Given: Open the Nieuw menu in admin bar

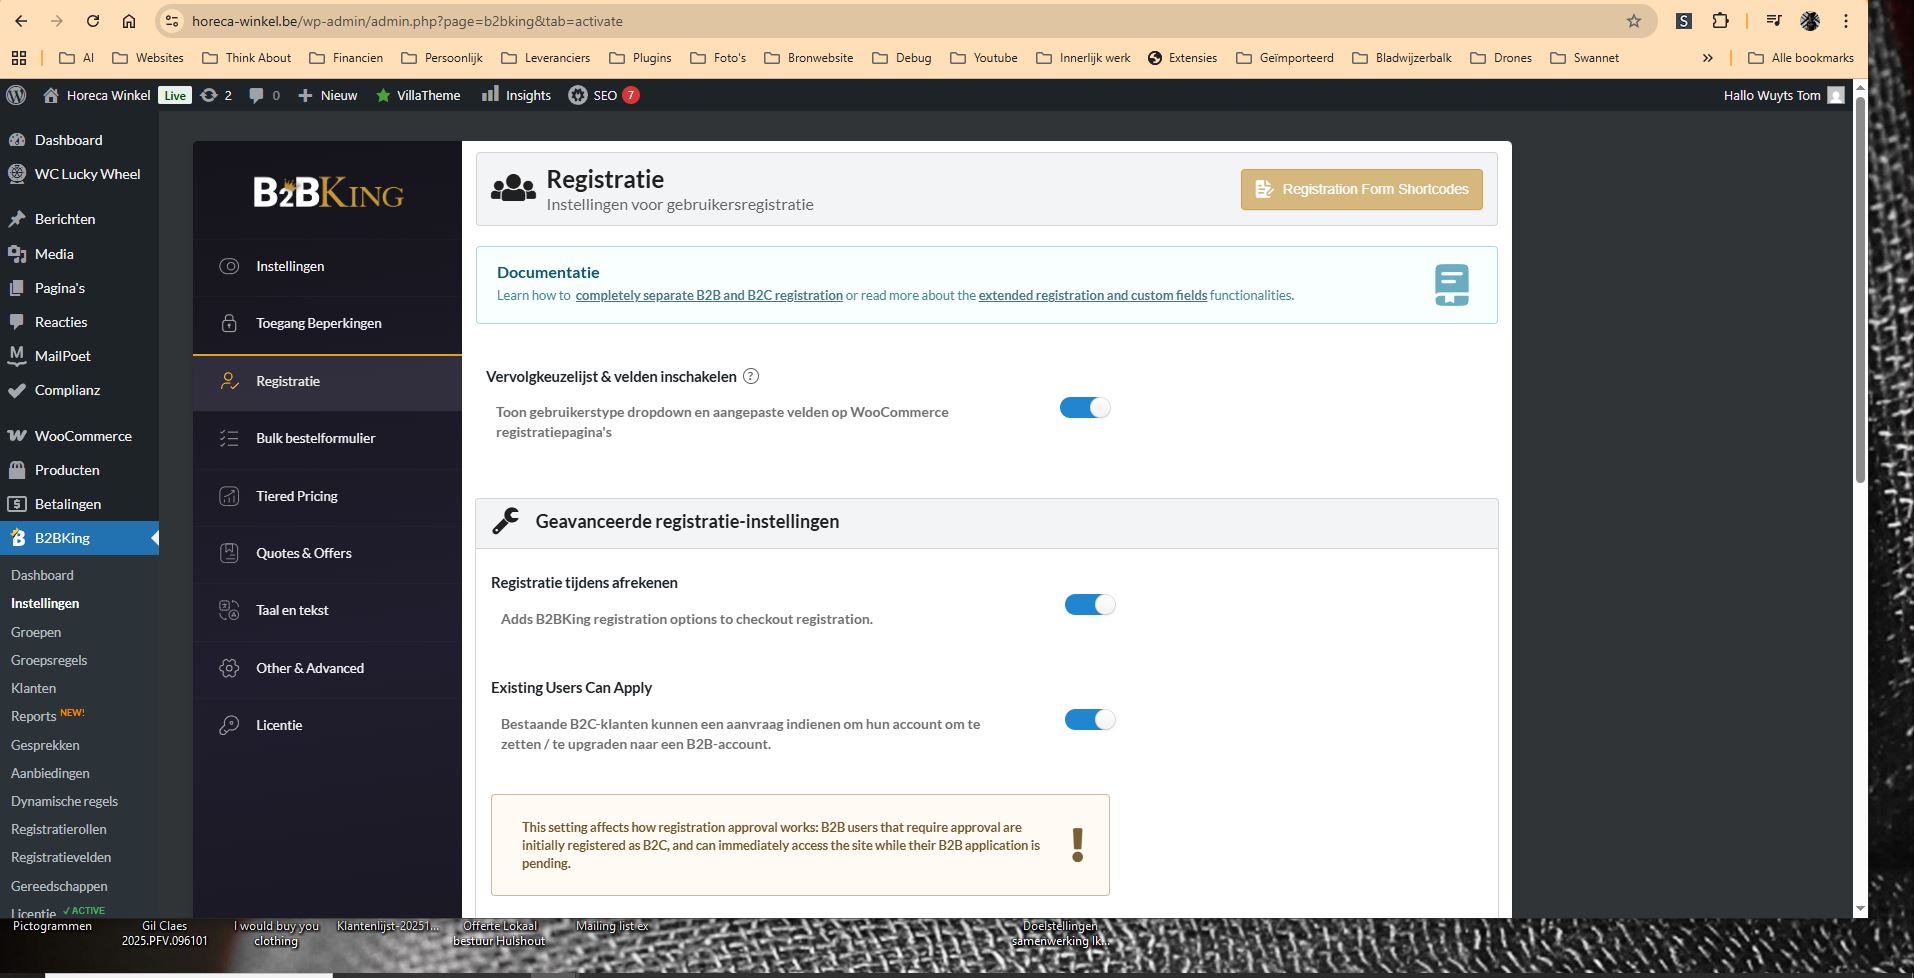Looking at the screenshot, I should tap(328, 95).
